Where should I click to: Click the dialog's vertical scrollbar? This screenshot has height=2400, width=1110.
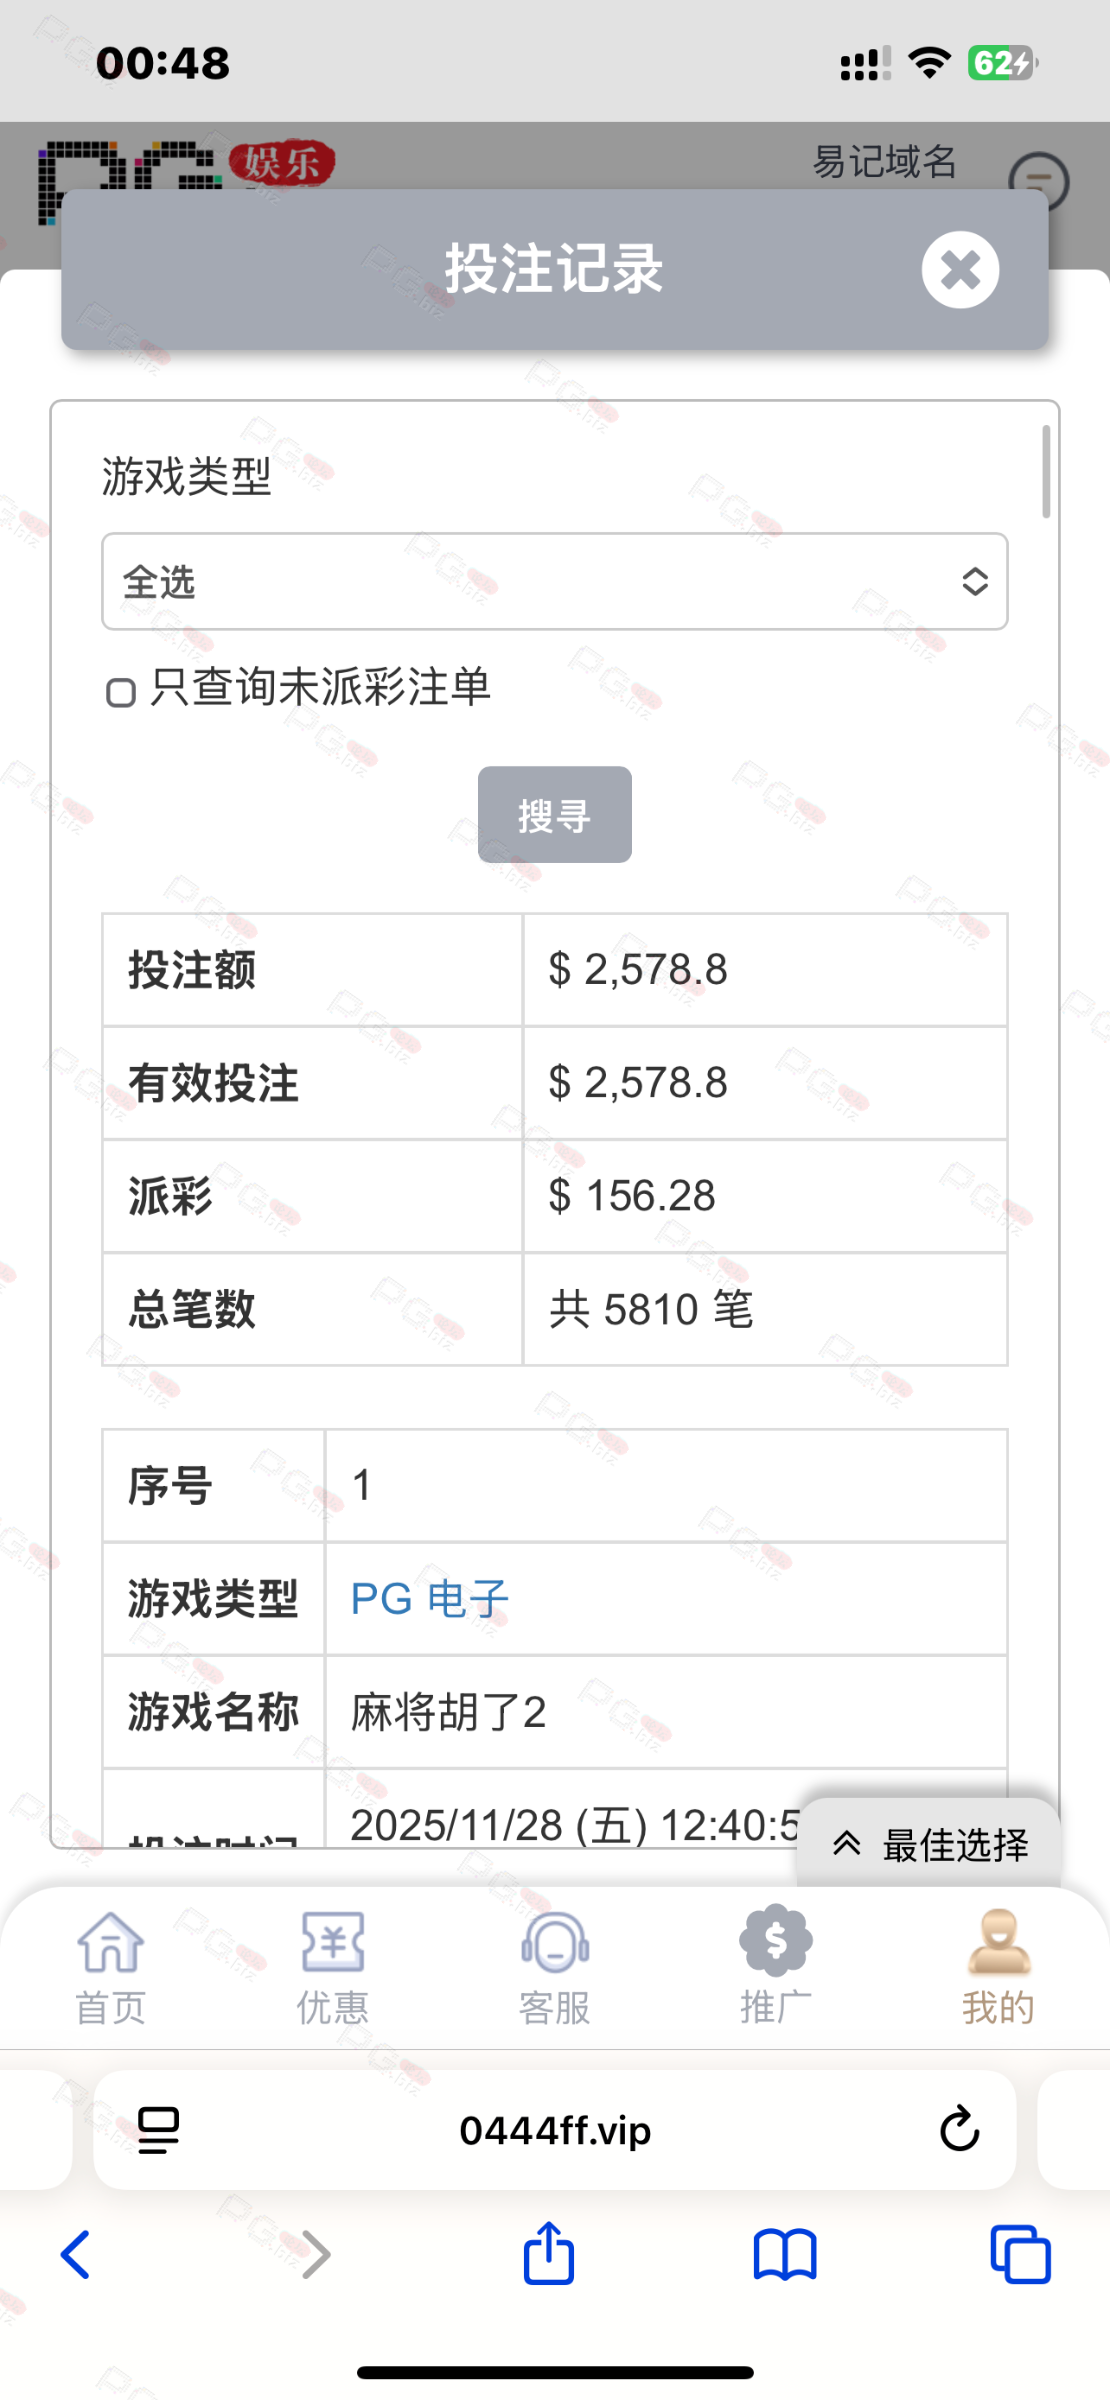click(x=1046, y=472)
